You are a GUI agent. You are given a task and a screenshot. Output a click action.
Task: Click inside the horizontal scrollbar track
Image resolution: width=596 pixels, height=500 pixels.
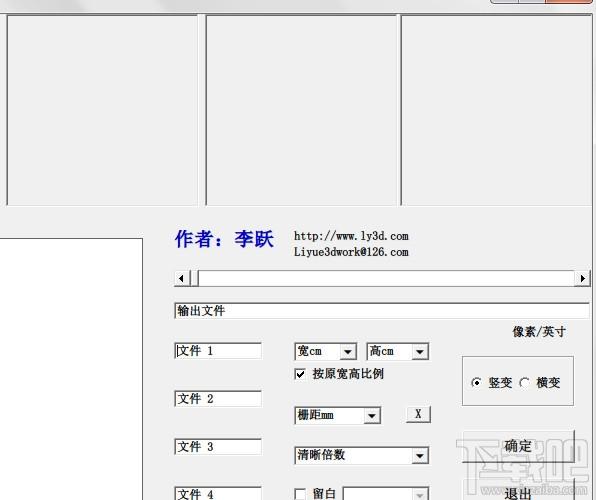coord(386,278)
